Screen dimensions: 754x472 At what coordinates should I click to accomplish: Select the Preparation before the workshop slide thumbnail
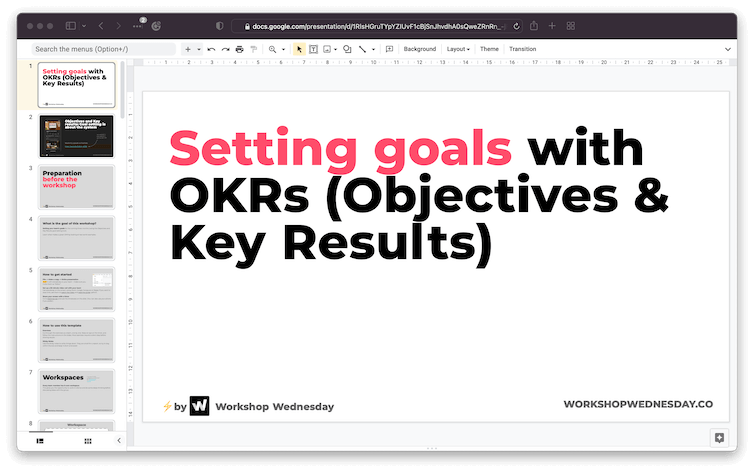(77, 186)
